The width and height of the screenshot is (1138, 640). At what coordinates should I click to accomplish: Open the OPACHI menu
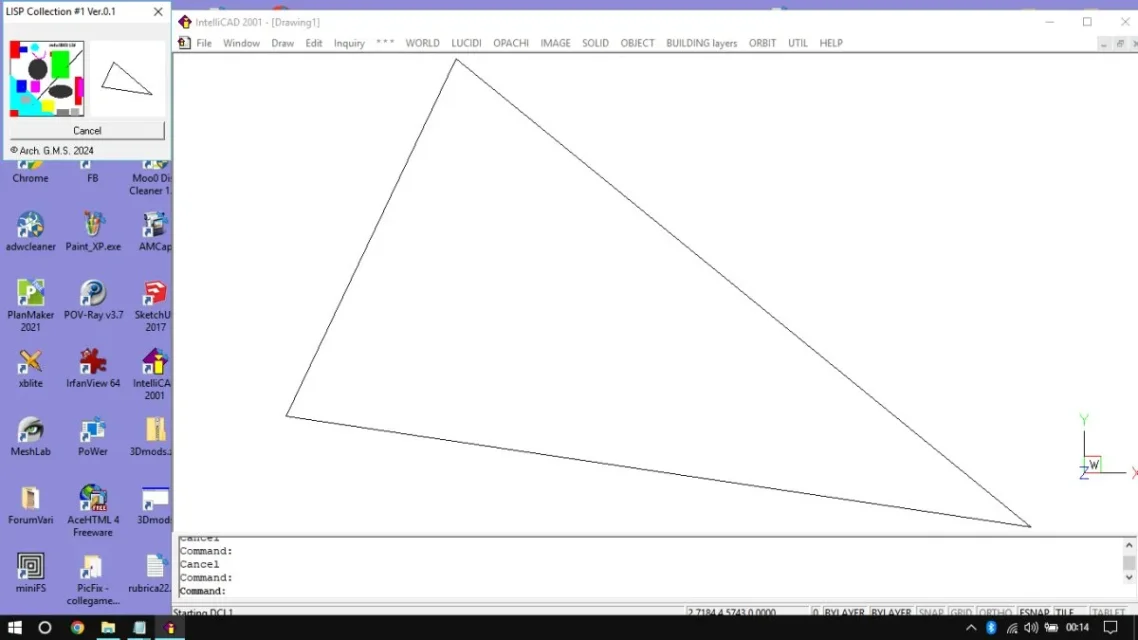[x=511, y=43]
